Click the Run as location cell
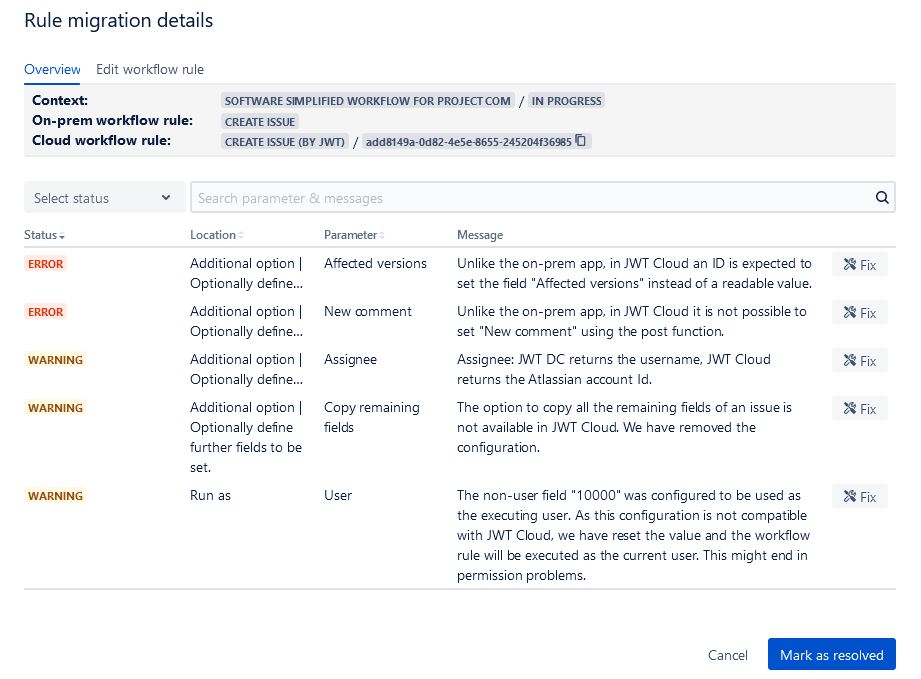The height and width of the screenshot is (679, 921). (210, 496)
